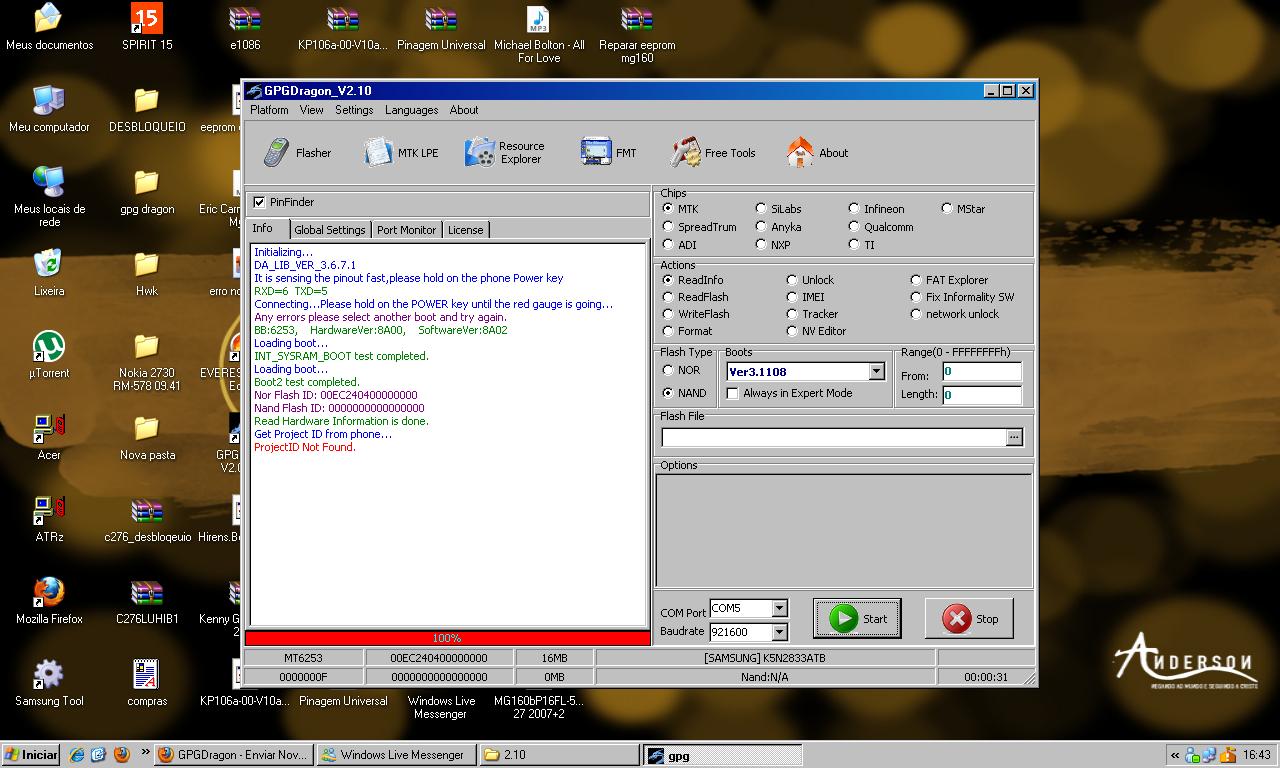Open compras document on desktop
The height and width of the screenshot is (768, 1280).
147,684
